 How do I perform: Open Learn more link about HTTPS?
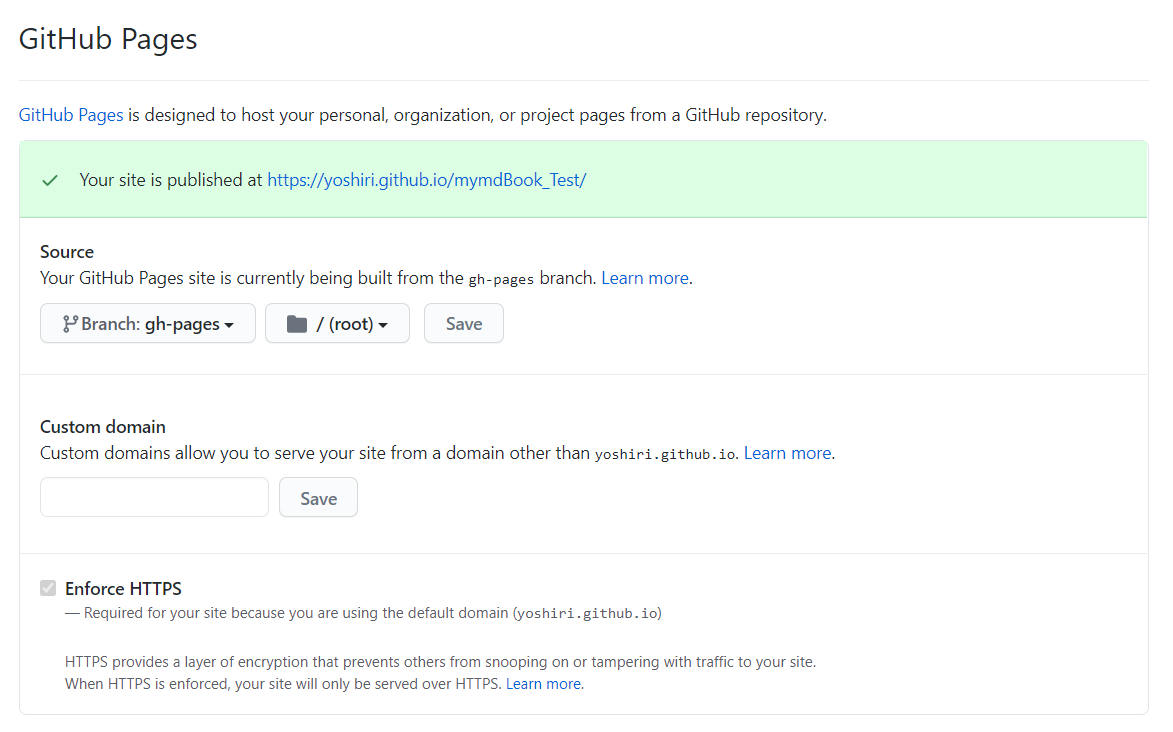click(543, 683)
